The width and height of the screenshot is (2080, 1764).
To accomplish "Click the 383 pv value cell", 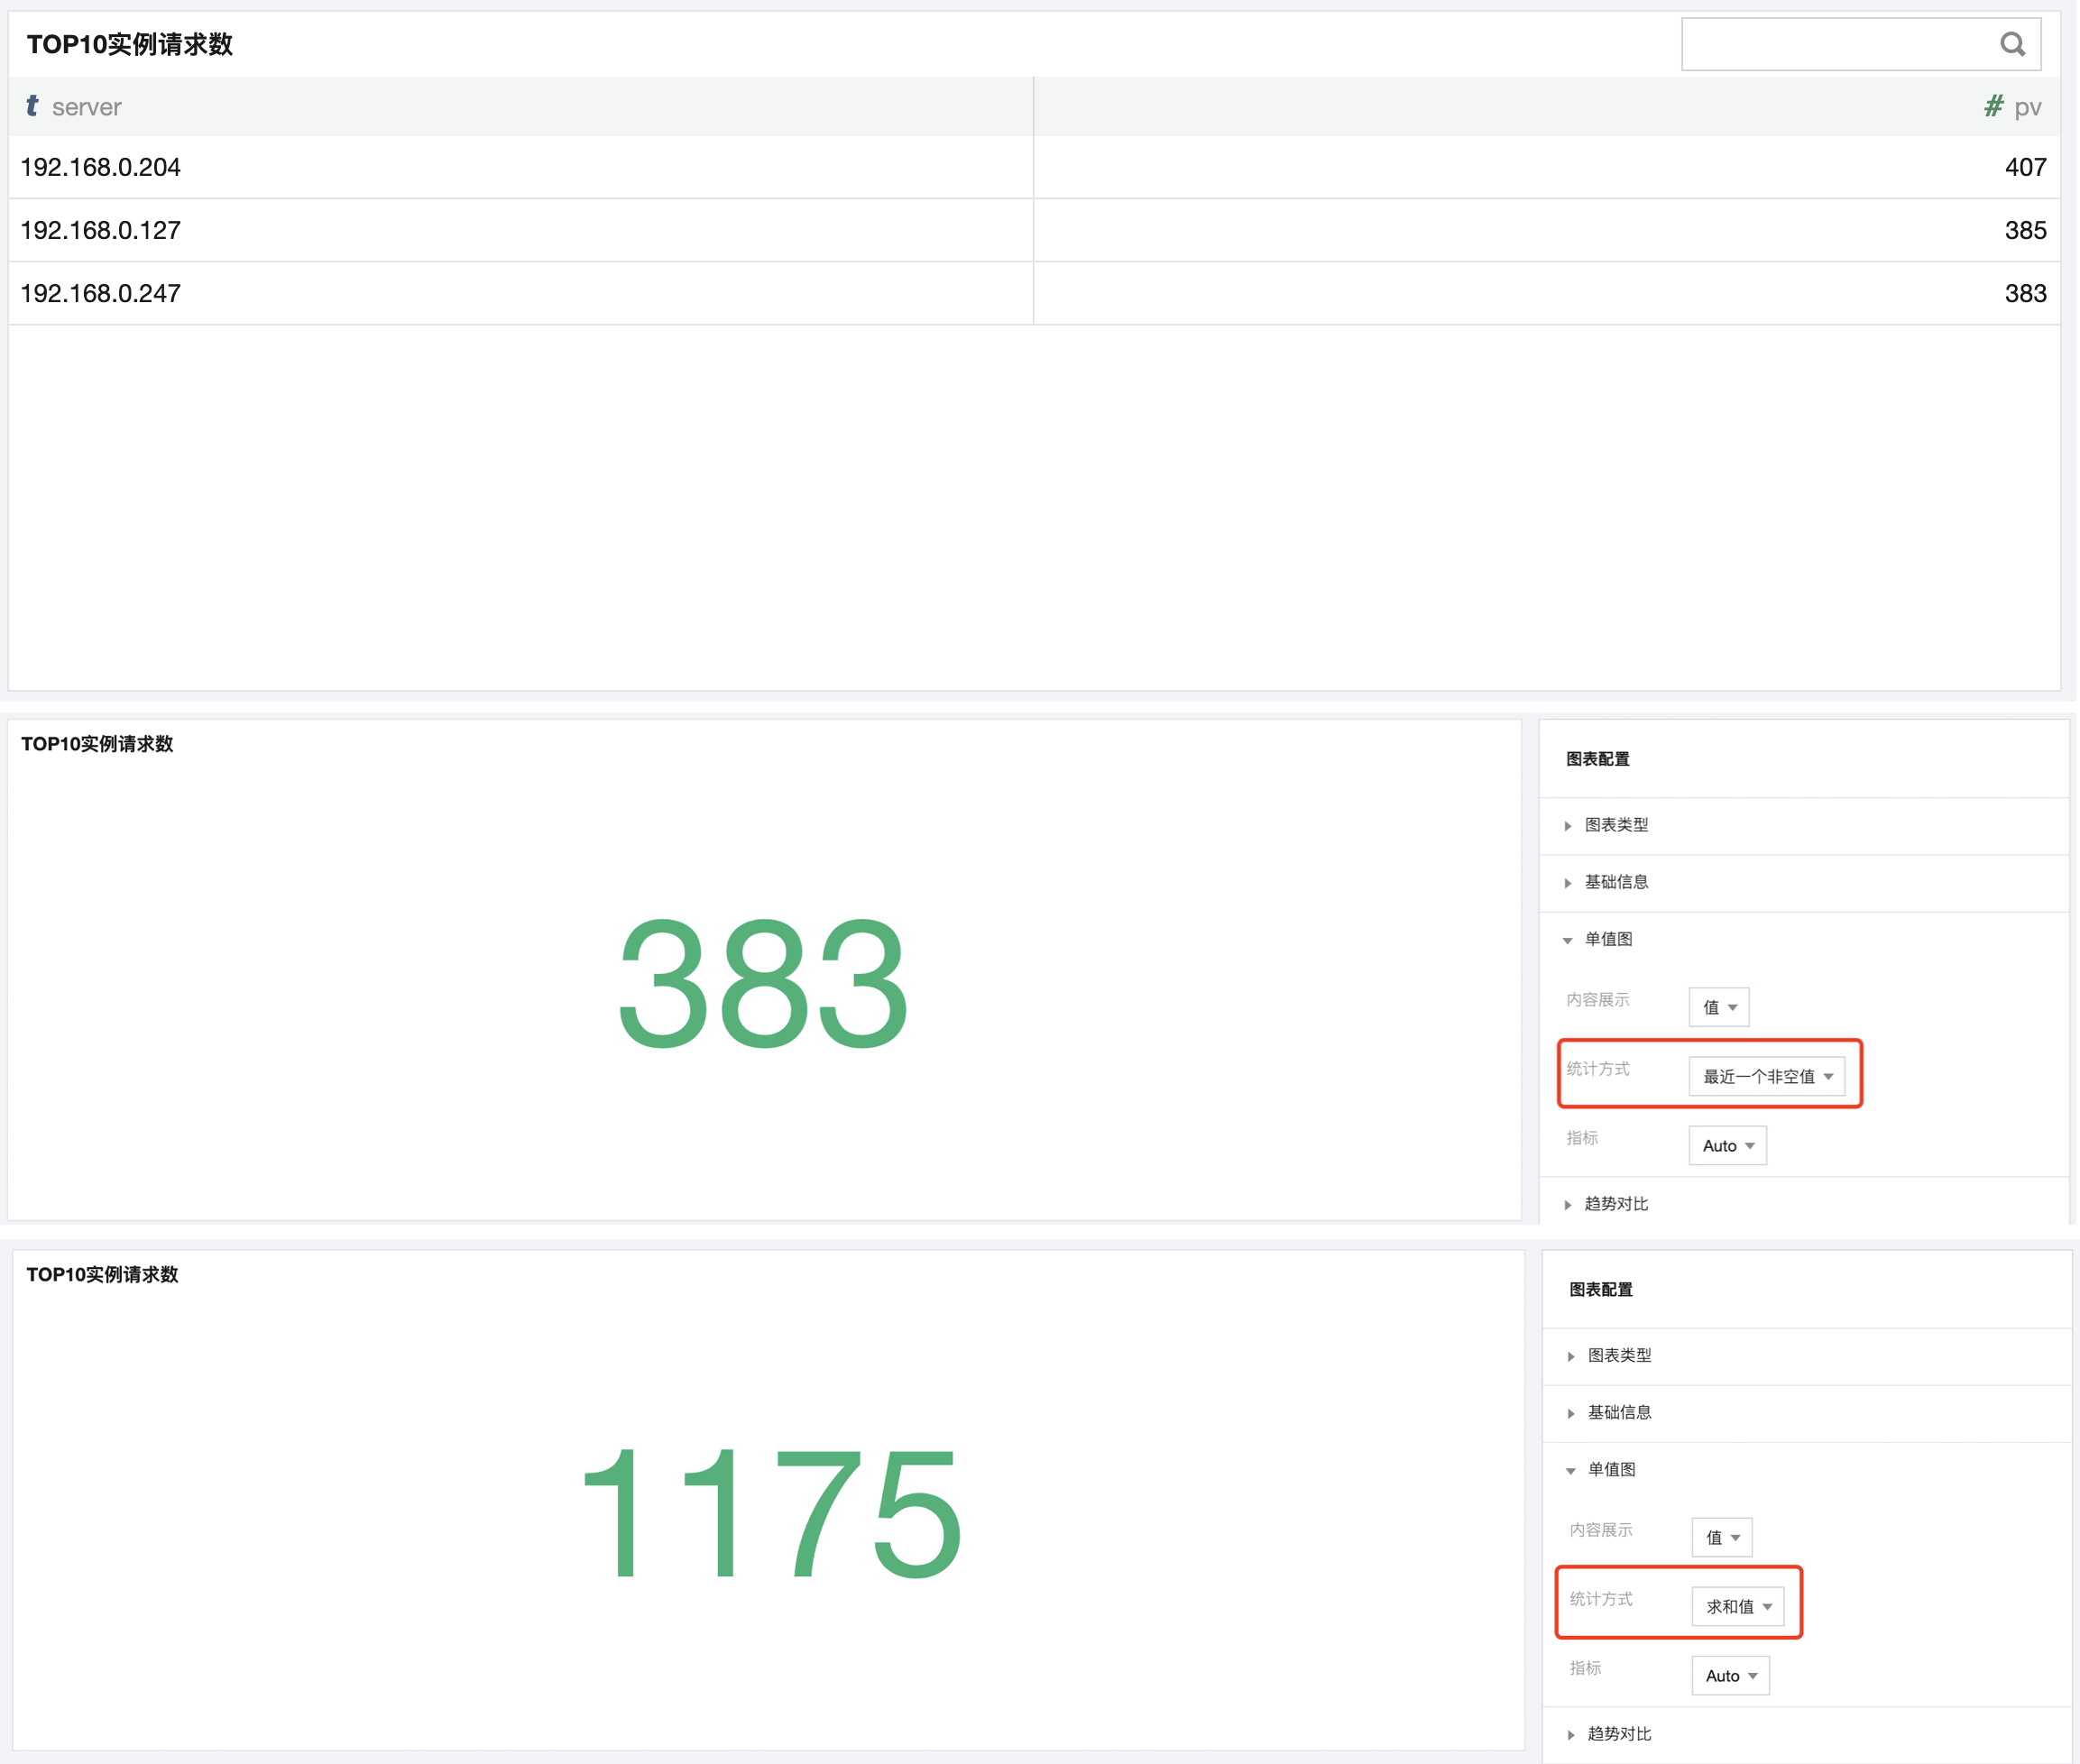I will (x=2024, y=293).
